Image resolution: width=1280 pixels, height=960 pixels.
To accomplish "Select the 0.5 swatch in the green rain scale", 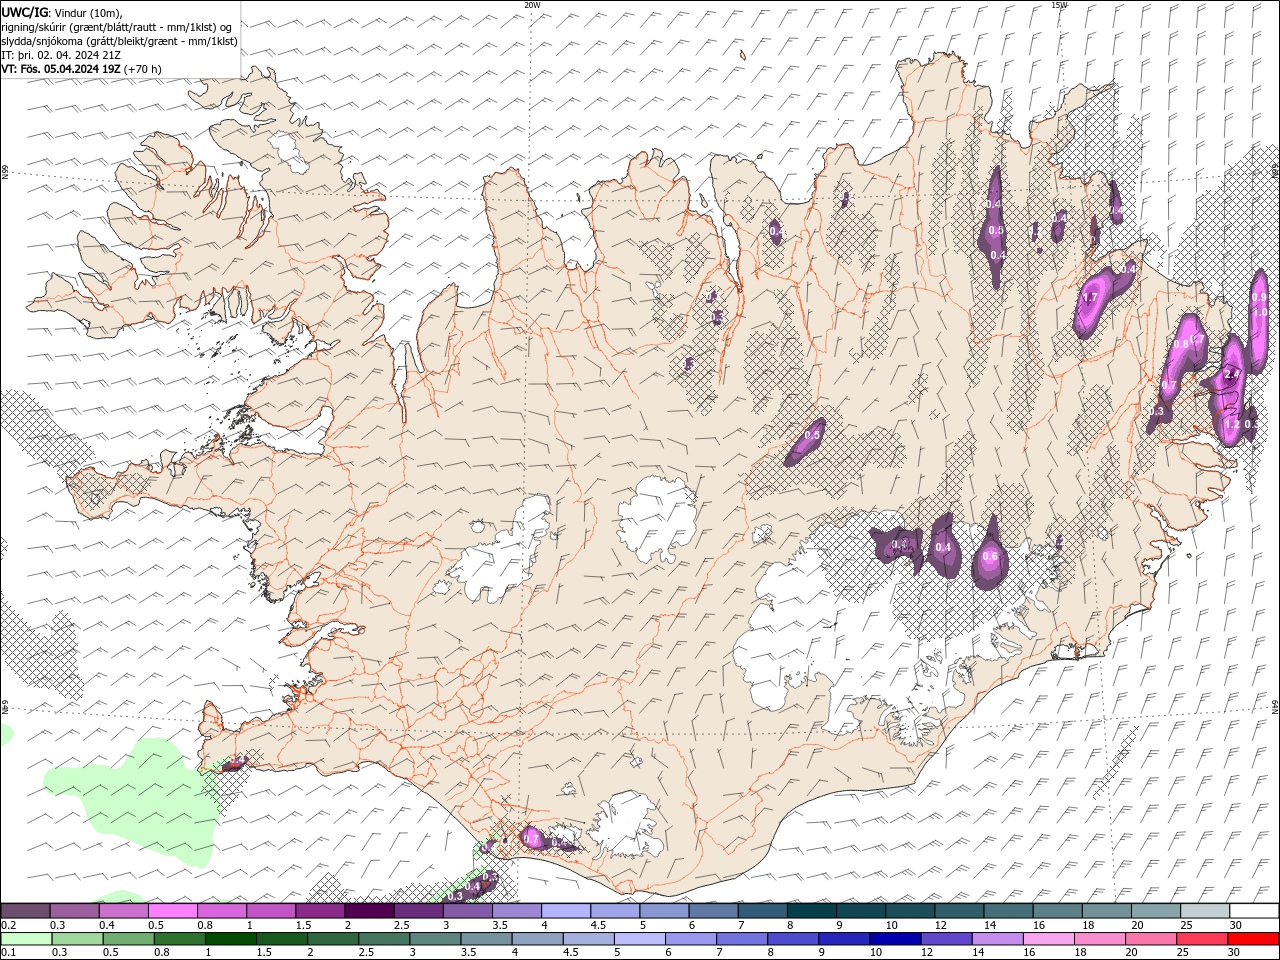I will (x=129, y=938).
